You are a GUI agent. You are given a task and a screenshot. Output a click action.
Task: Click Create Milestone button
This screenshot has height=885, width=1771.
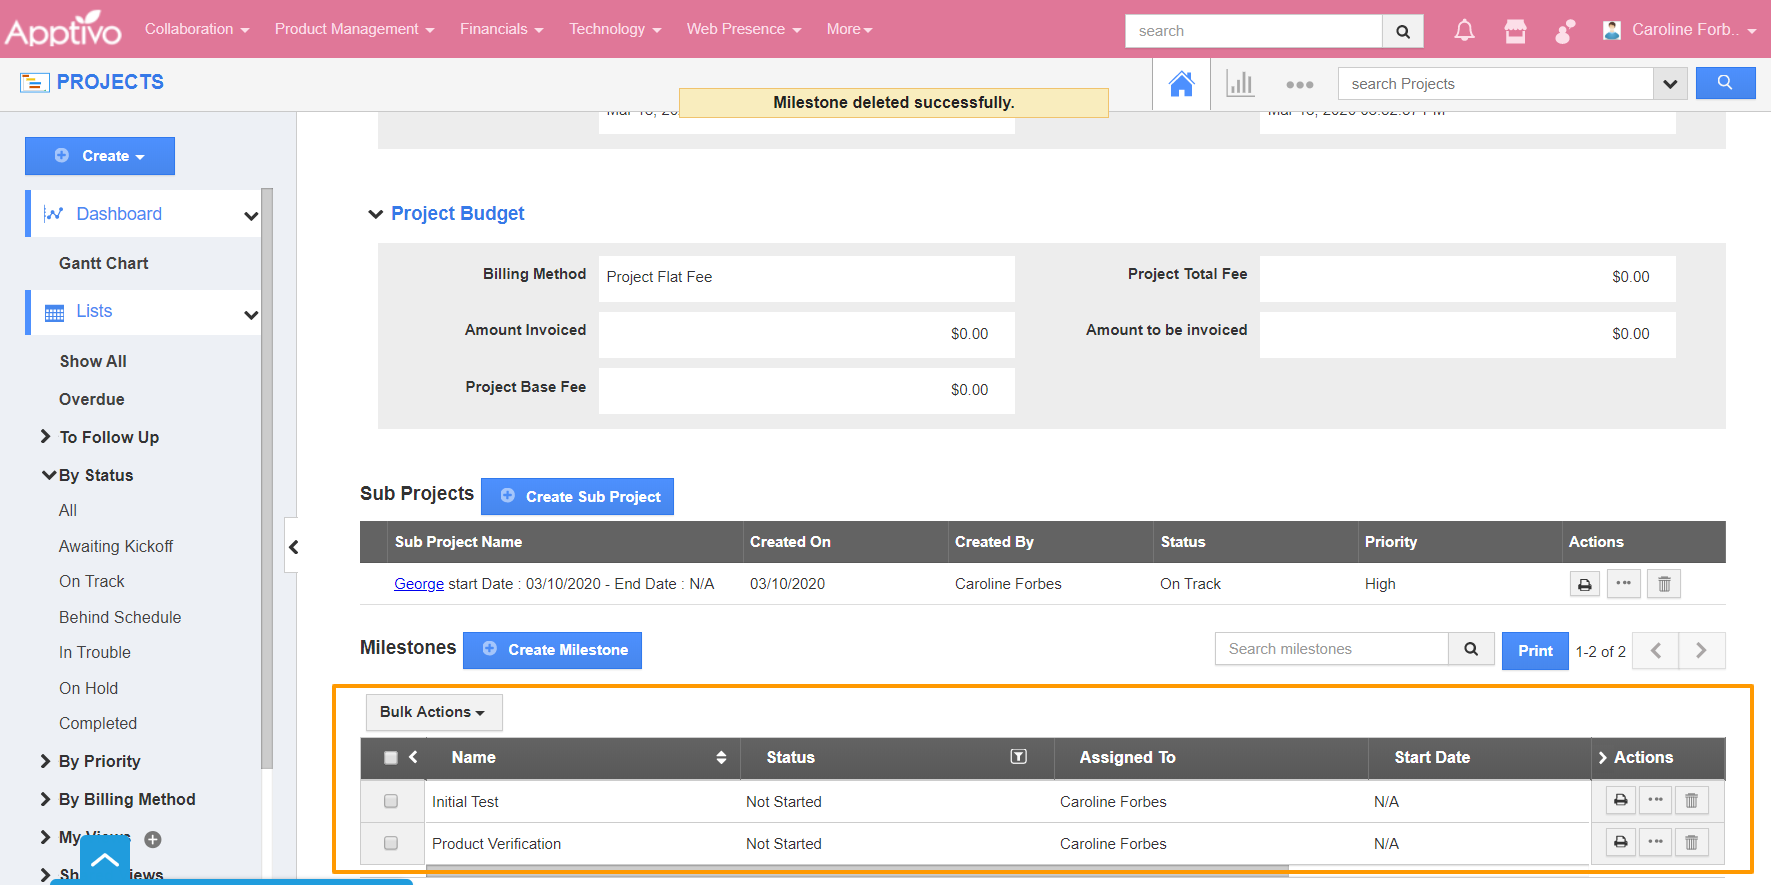point(552,650)
